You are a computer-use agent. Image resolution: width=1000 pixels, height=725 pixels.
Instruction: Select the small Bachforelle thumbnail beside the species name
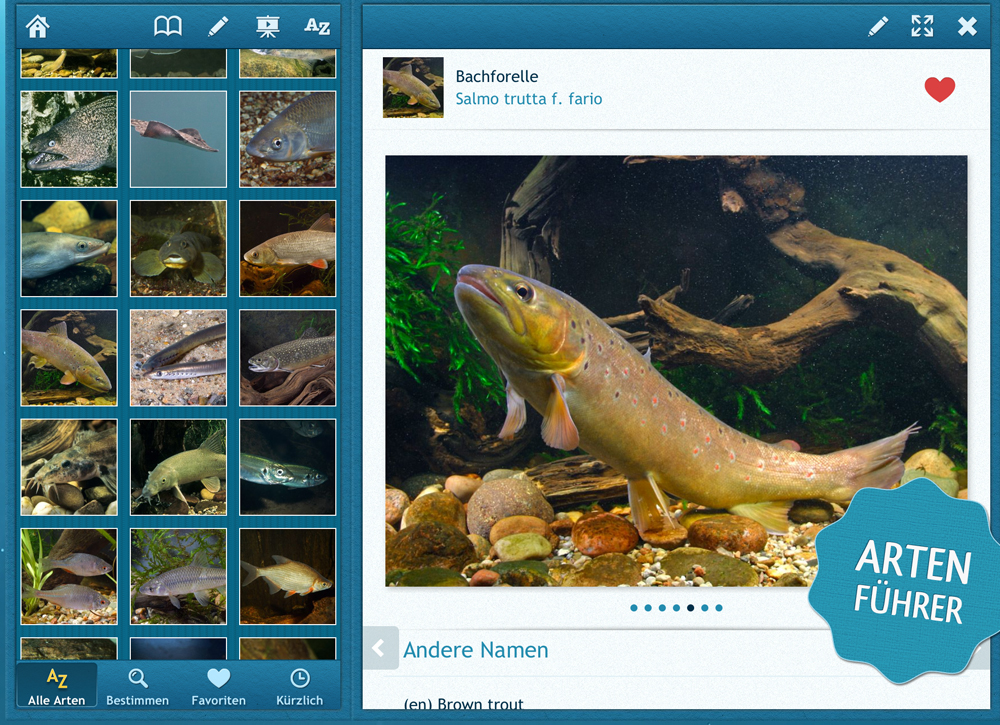[x=413, y=87]
